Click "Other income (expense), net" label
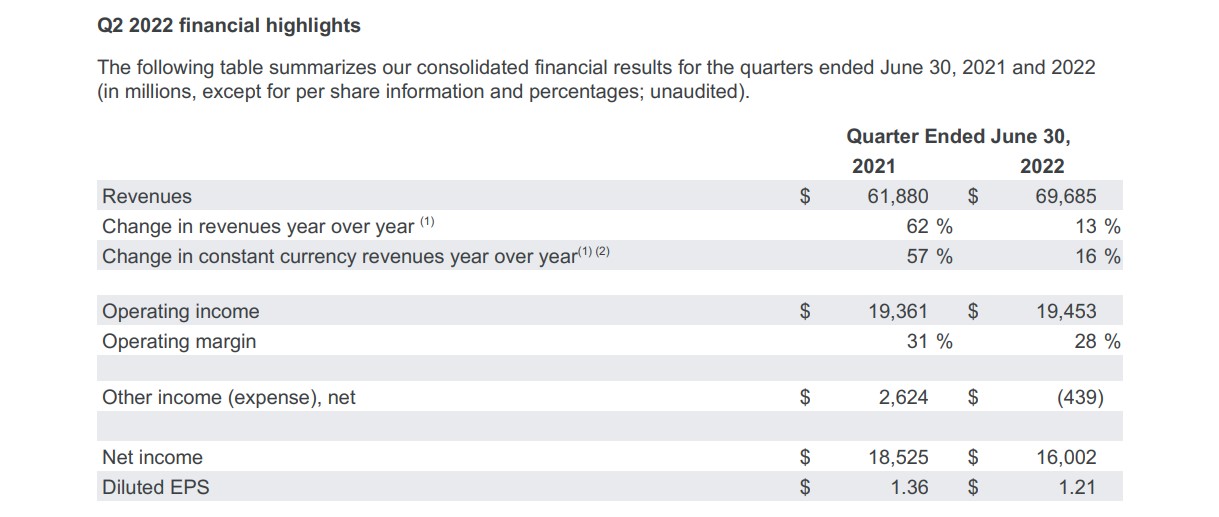This screenshot has width=1219, height=517. tap(229, 397)
